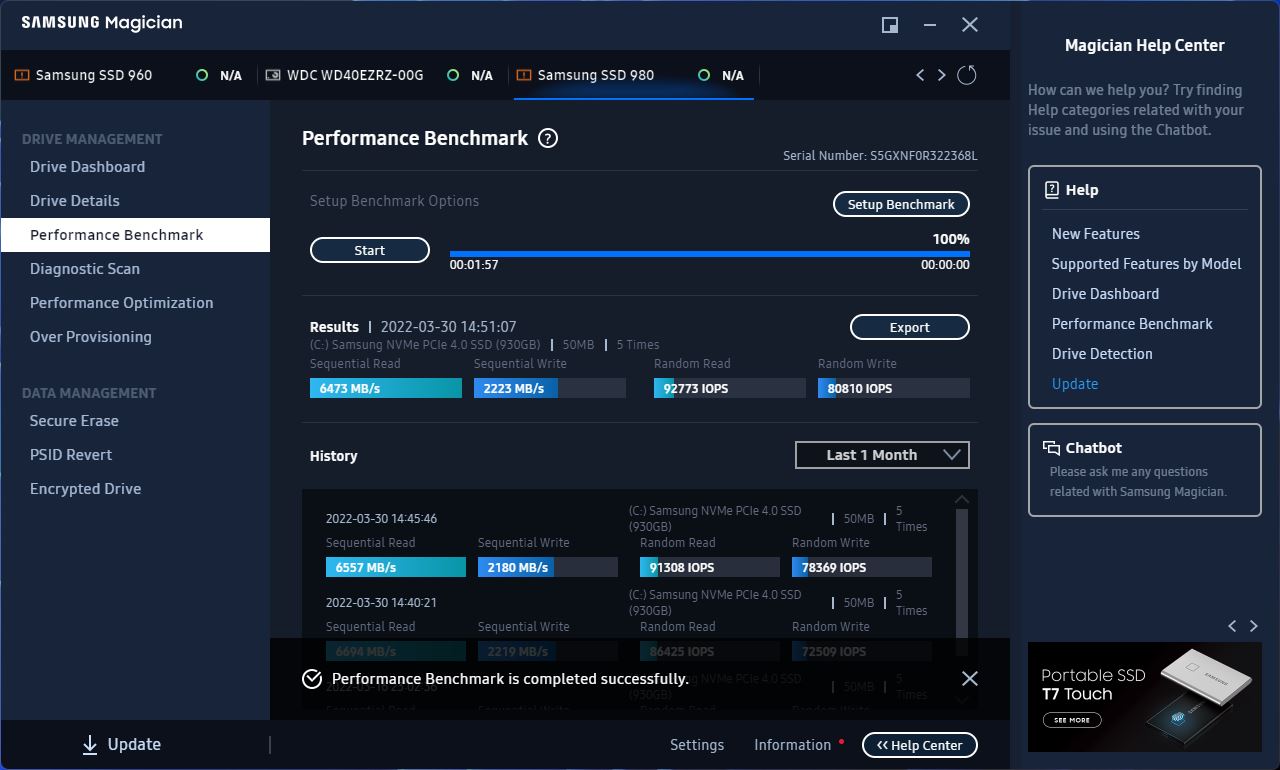Click the Setup Benchmark button
This screenshot has height=770, width=1280.
[901, 205]
